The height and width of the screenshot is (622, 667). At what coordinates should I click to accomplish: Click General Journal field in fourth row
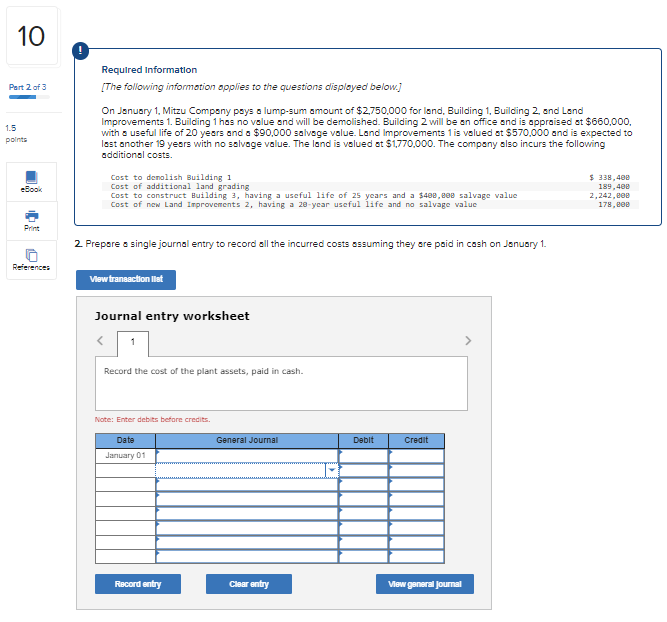click(247, 499)
